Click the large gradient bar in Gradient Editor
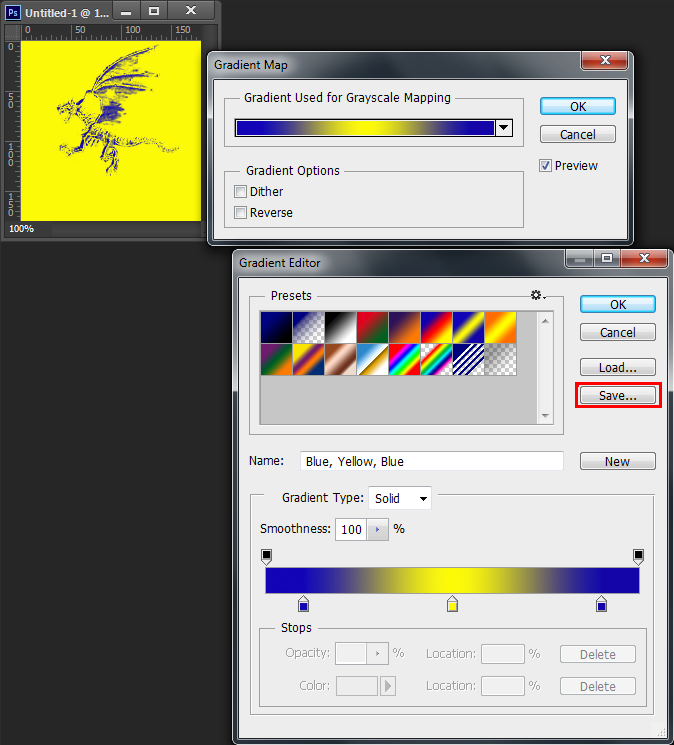Image resolution: width=674 pixels, height=745 pixels. 452,580
